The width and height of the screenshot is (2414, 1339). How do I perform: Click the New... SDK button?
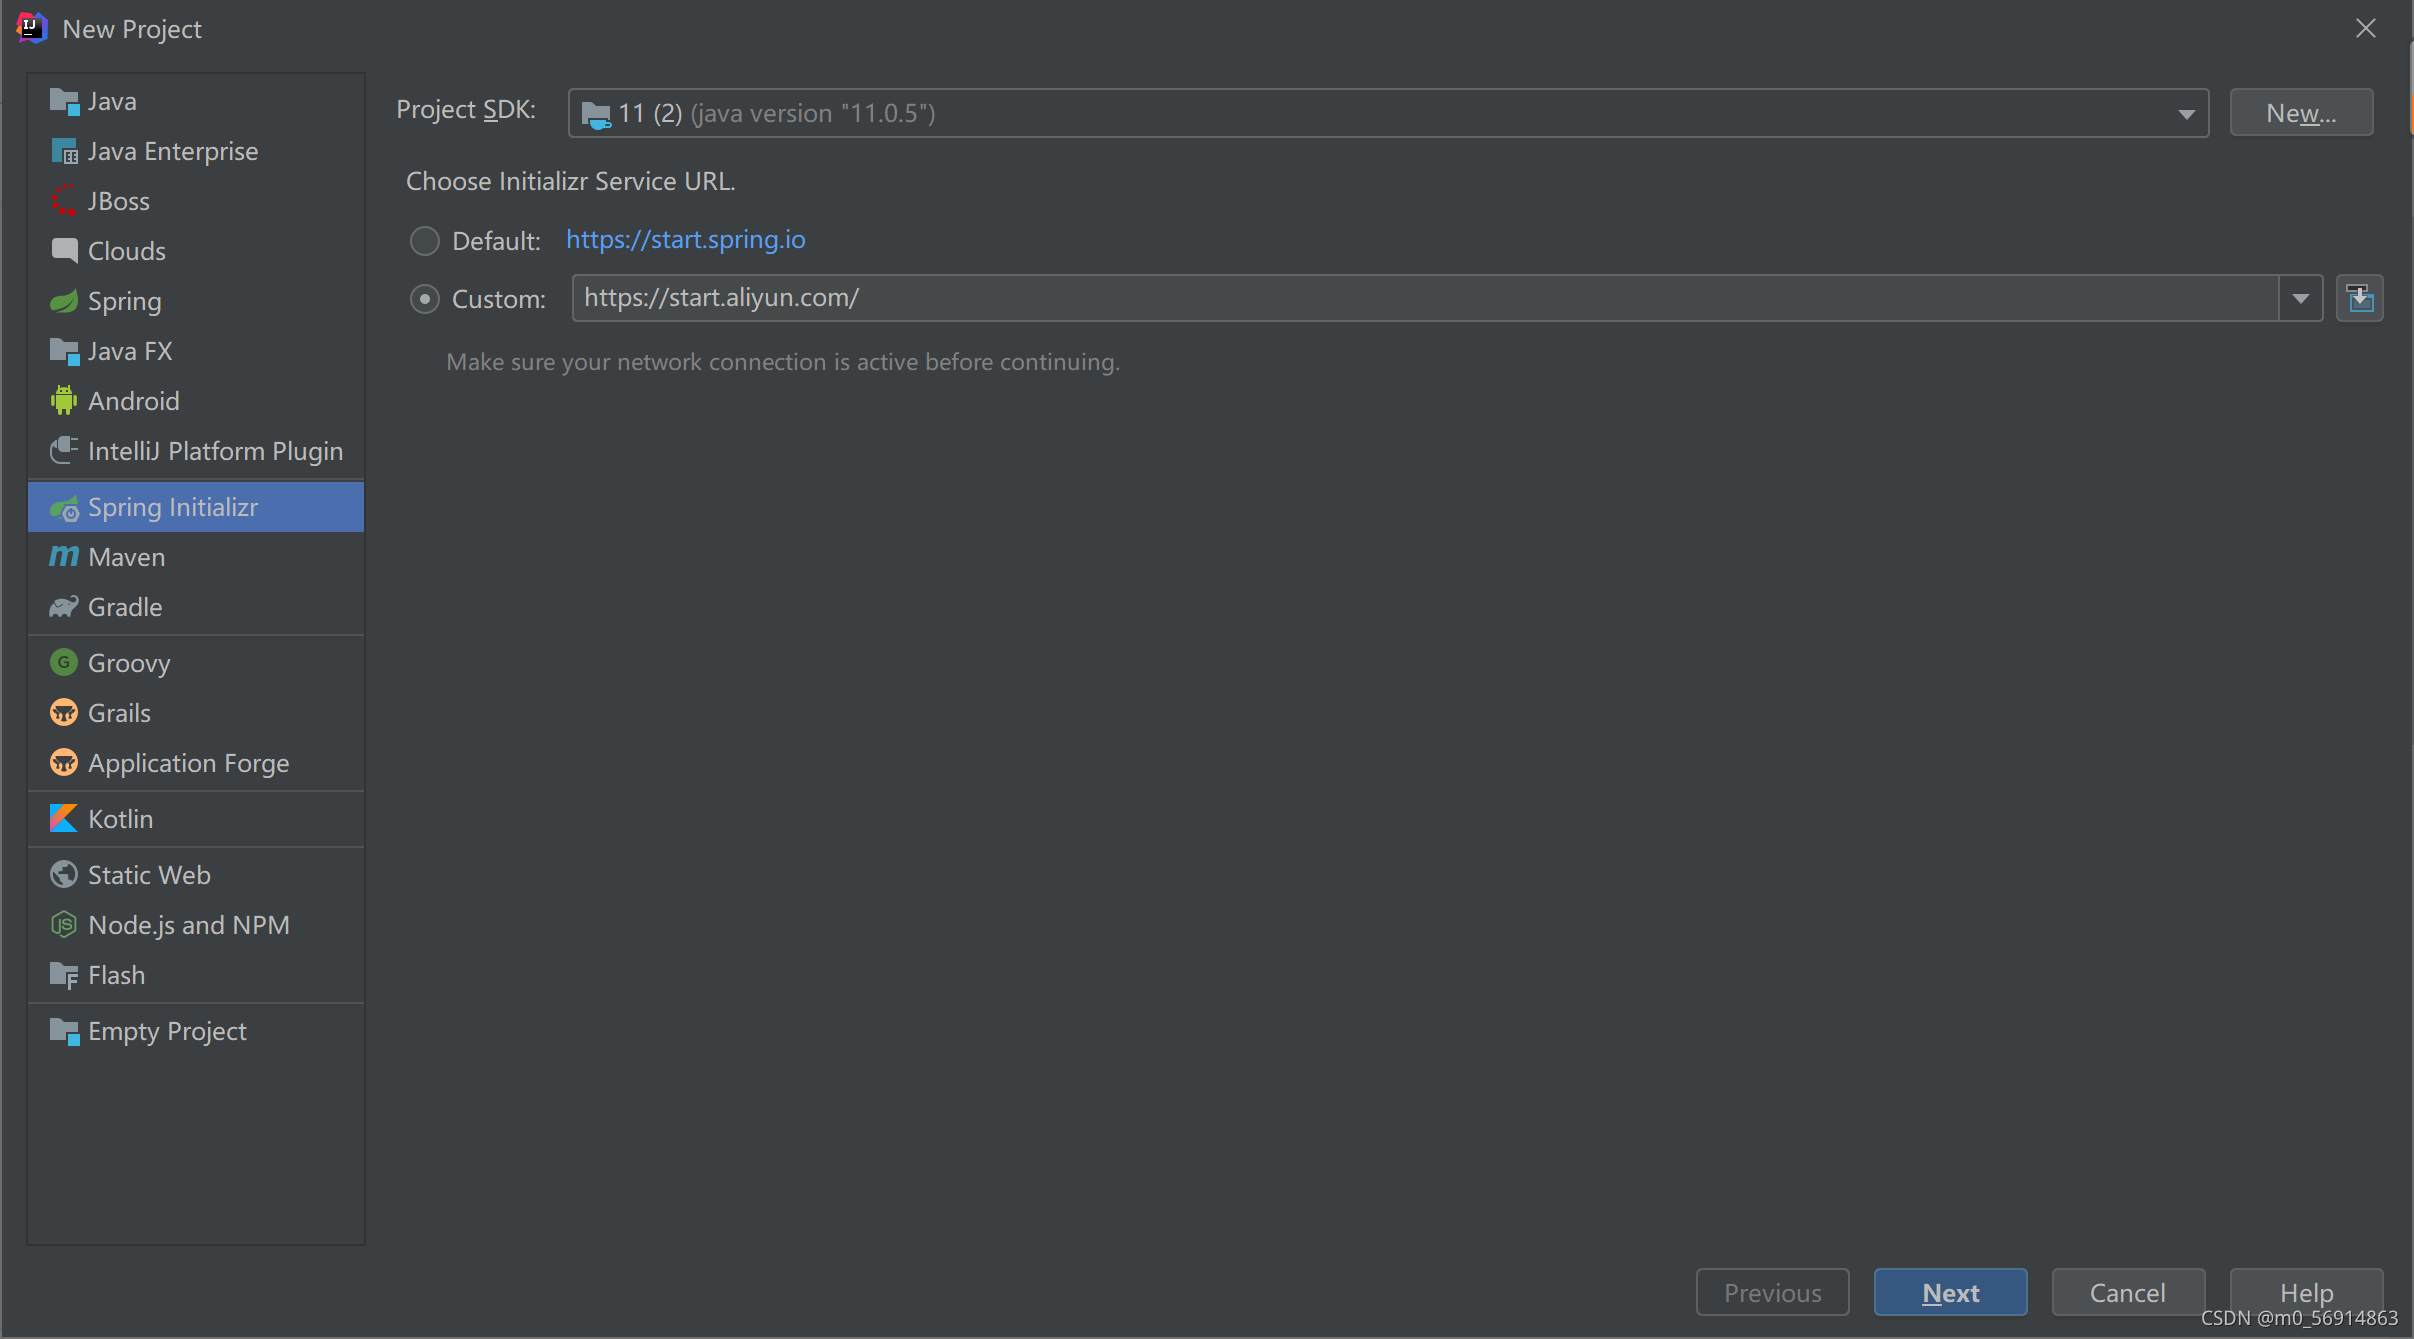click(2301, 112)
